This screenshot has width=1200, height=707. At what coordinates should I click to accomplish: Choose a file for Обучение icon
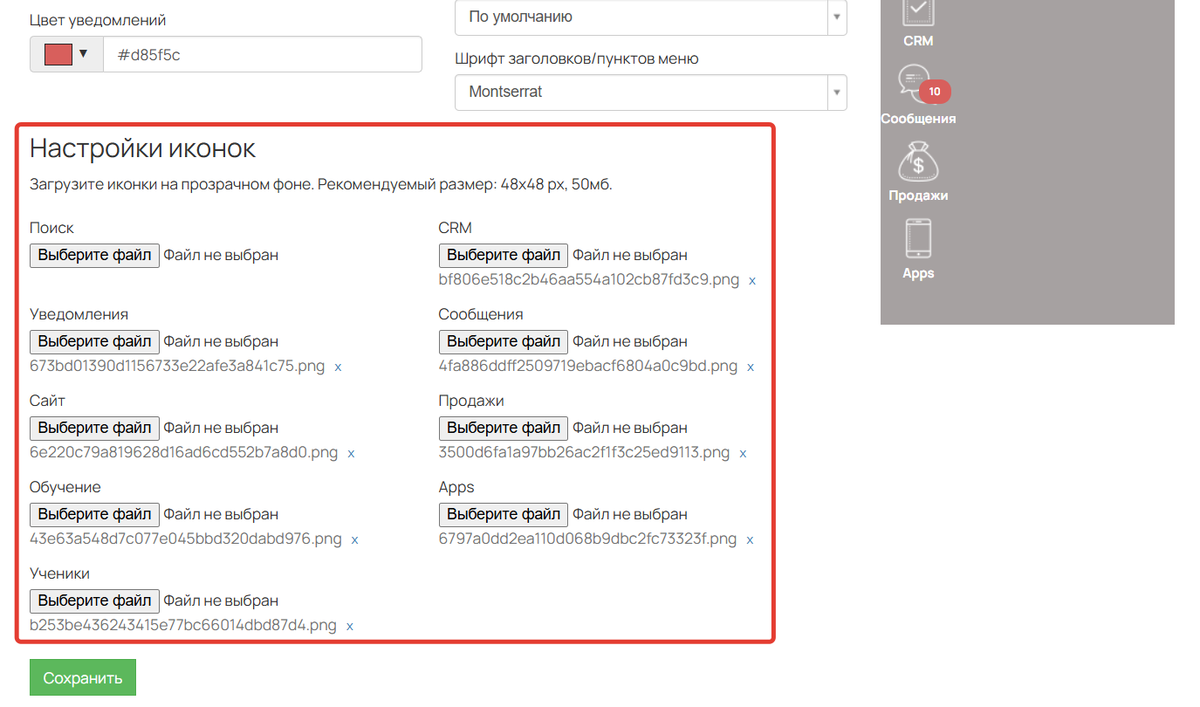pos(95,514)
